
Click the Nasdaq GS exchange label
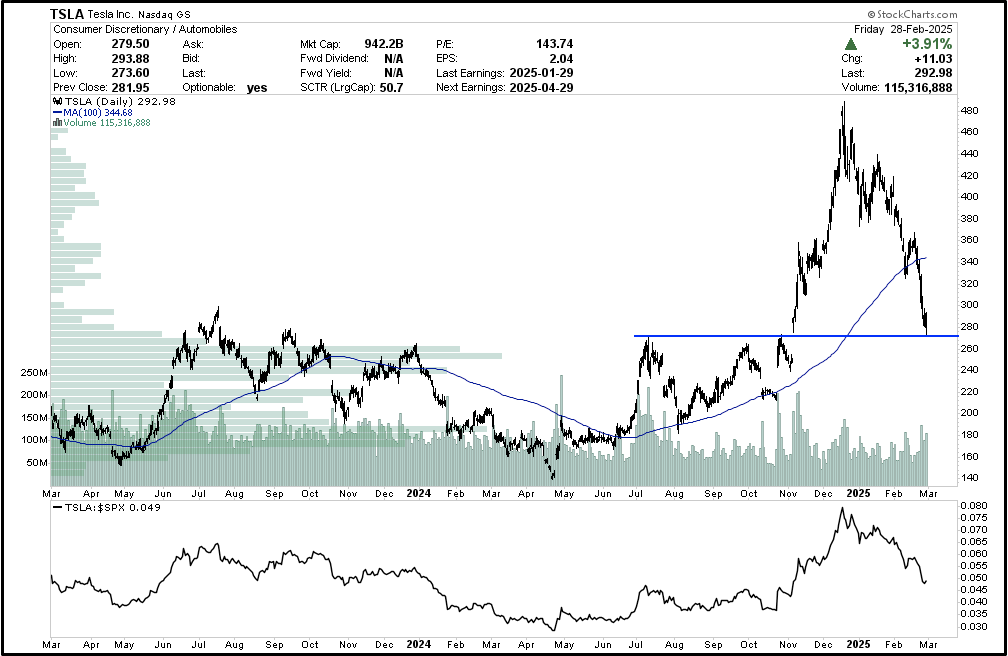[x=165, y=14]
